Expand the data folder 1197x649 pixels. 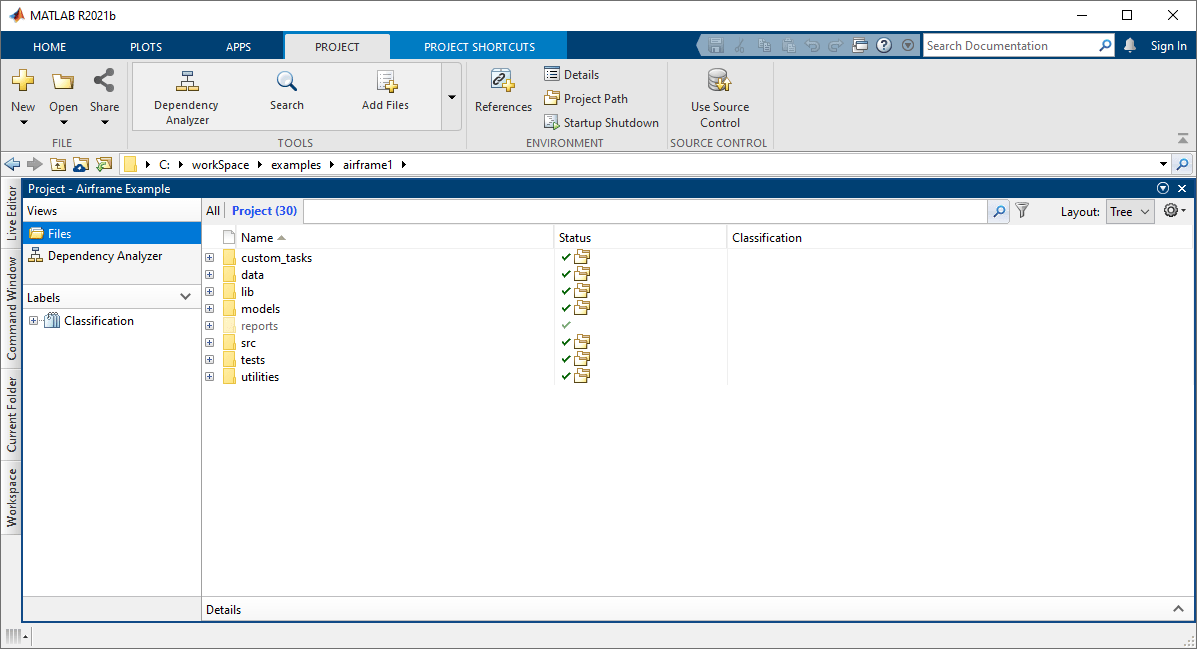point(210,275)
